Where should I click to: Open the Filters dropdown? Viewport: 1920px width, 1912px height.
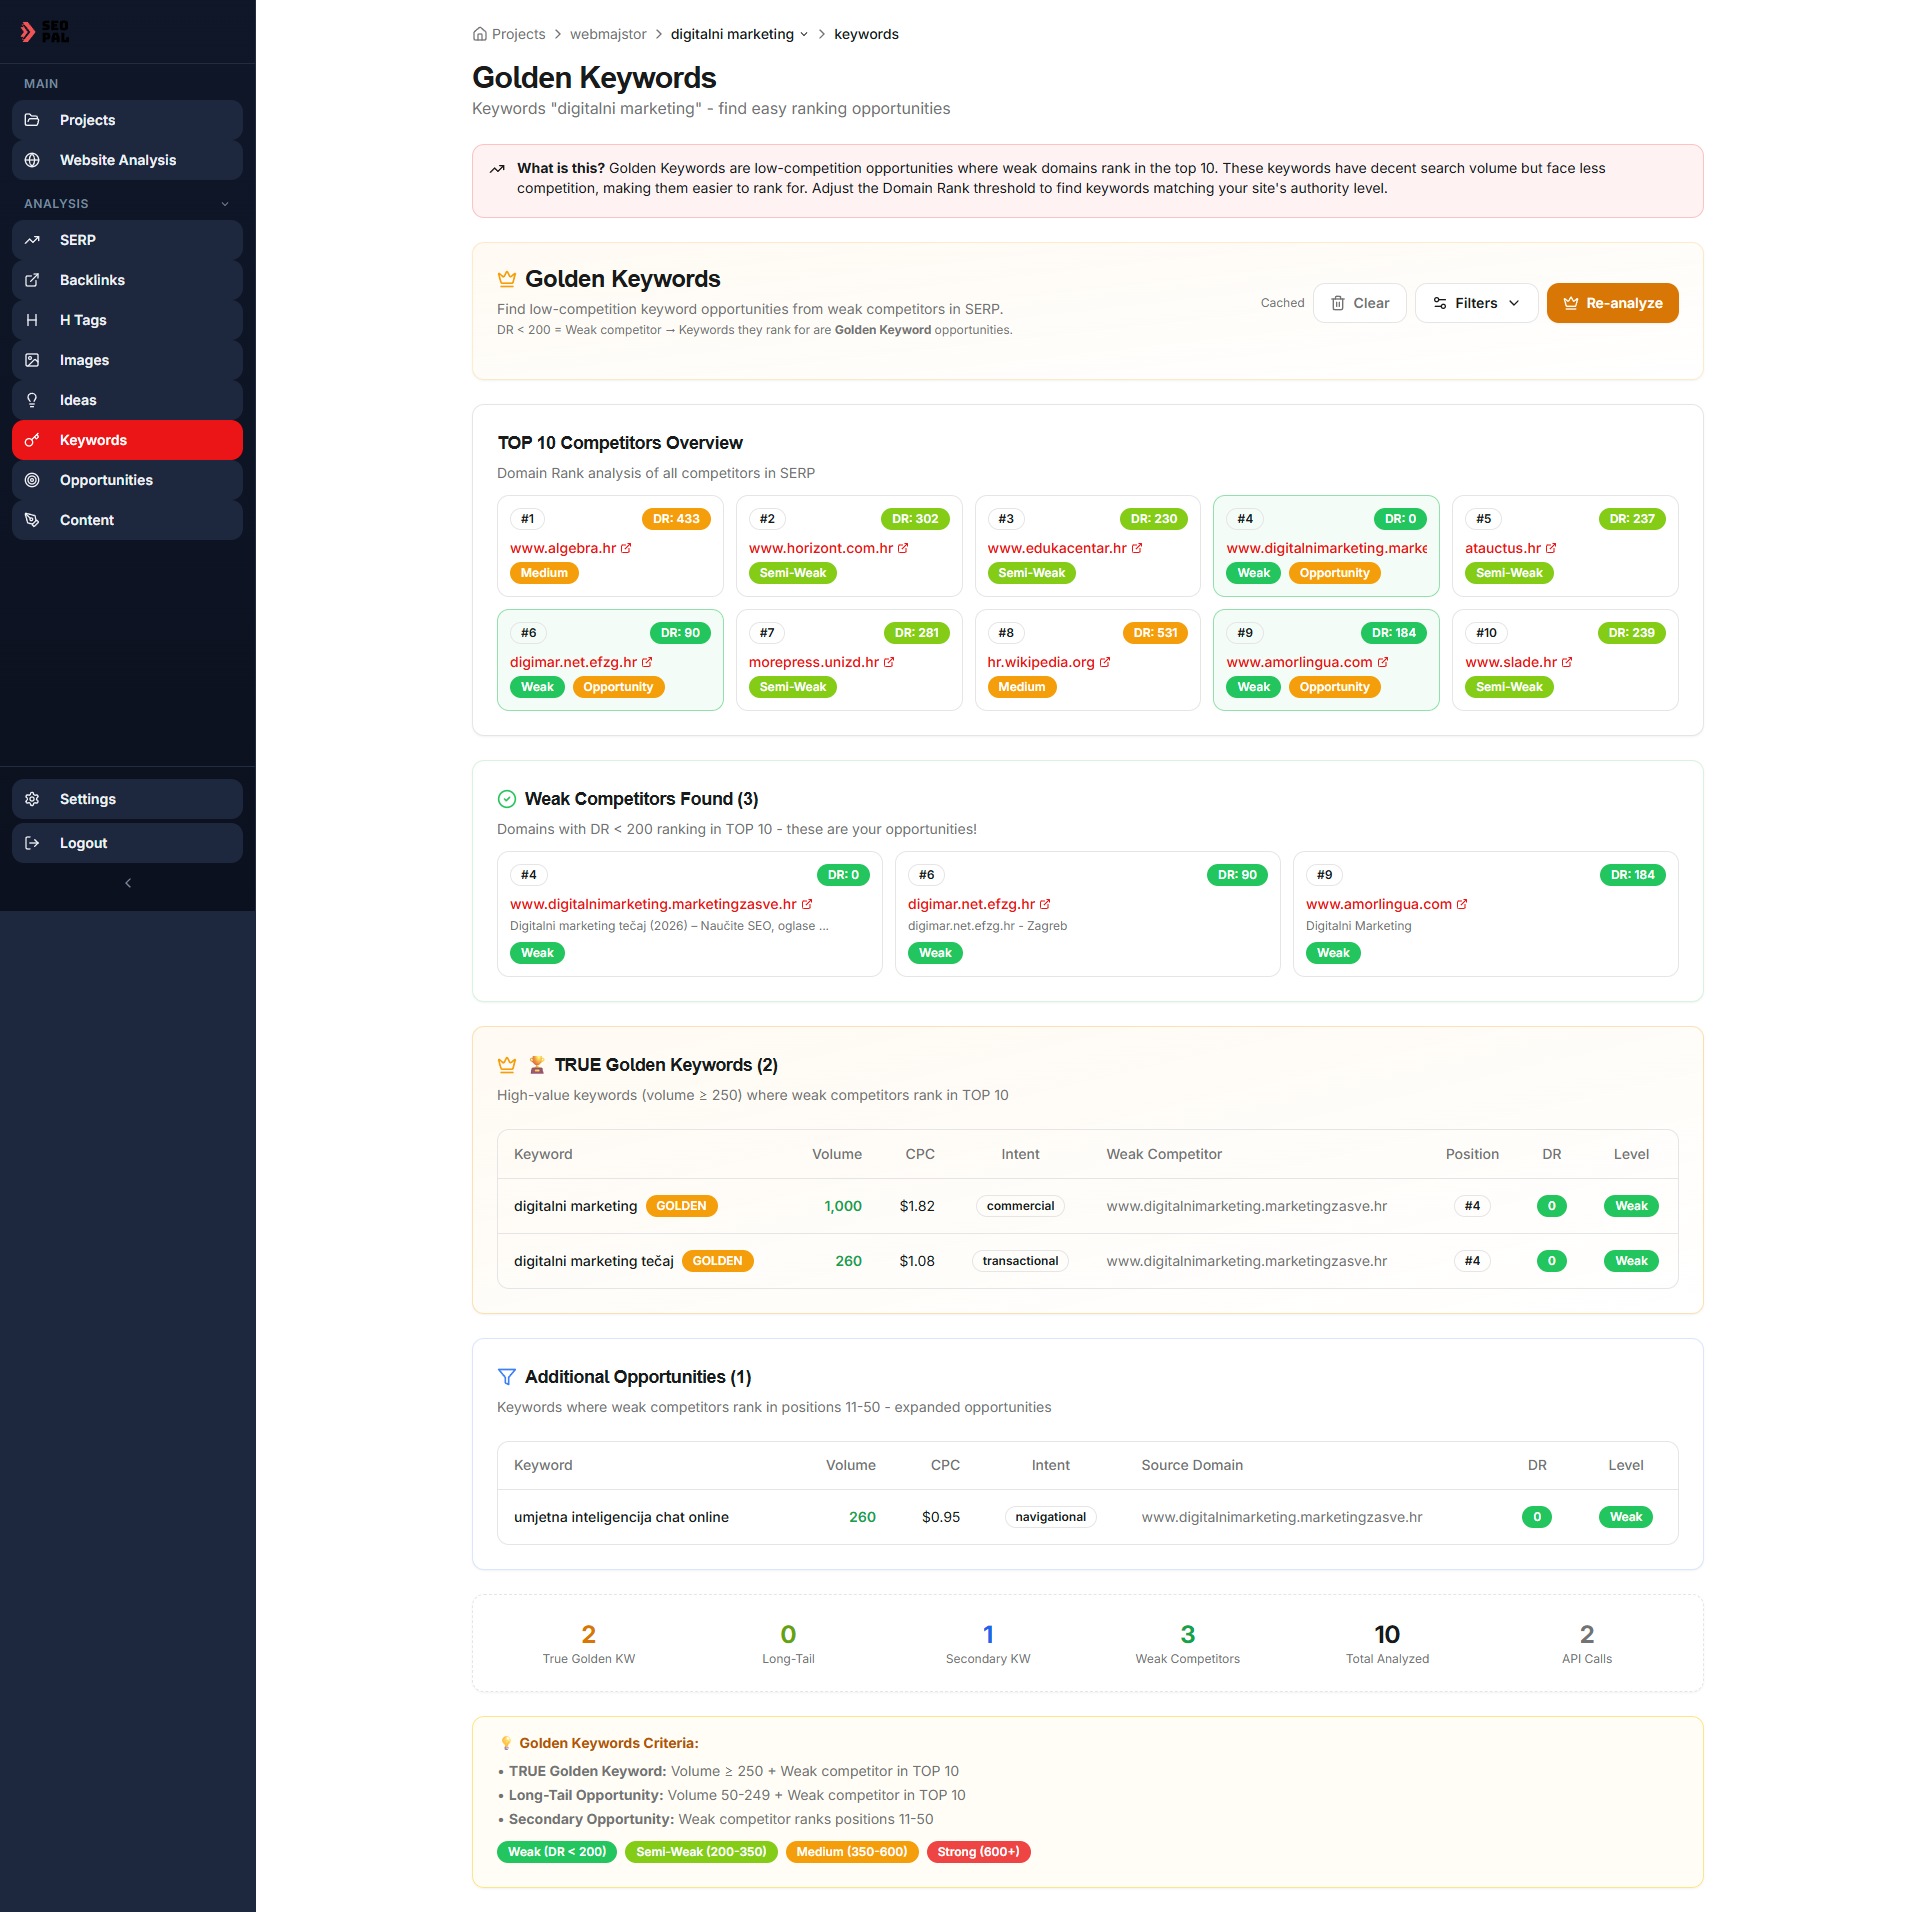tap(1476, 303)
